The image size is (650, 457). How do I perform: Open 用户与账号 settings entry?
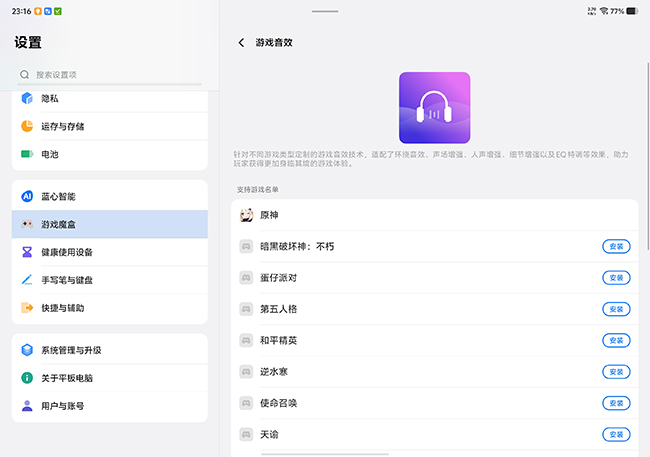(x=110, y=406)
